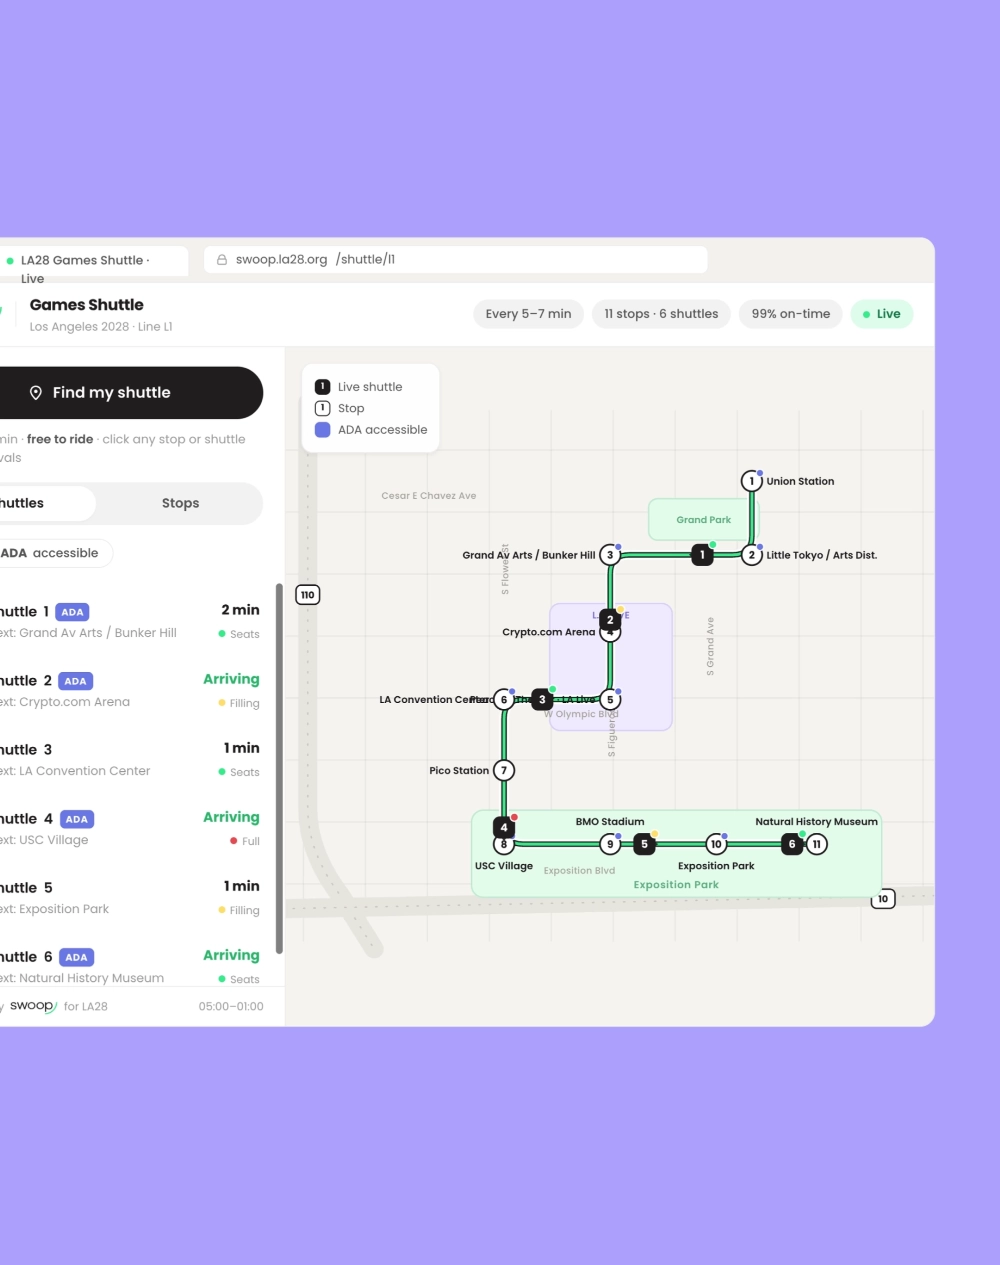Click stop 1 marker at Union Station
1000x1265 pixels.
(752, 481)
